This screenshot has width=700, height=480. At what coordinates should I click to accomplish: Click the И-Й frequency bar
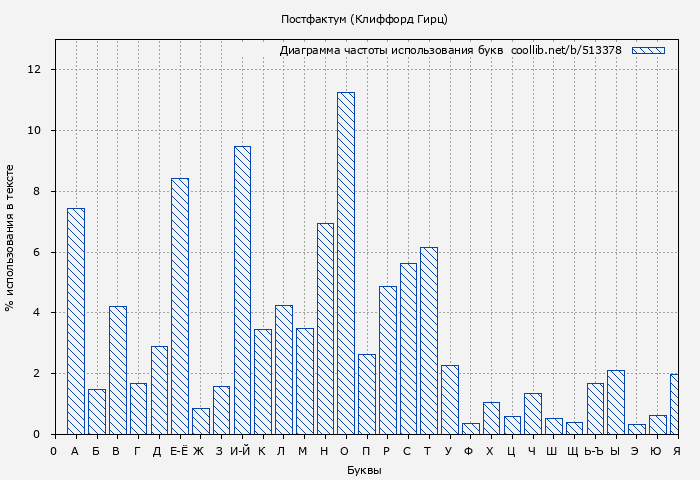[x=242, y=290]
